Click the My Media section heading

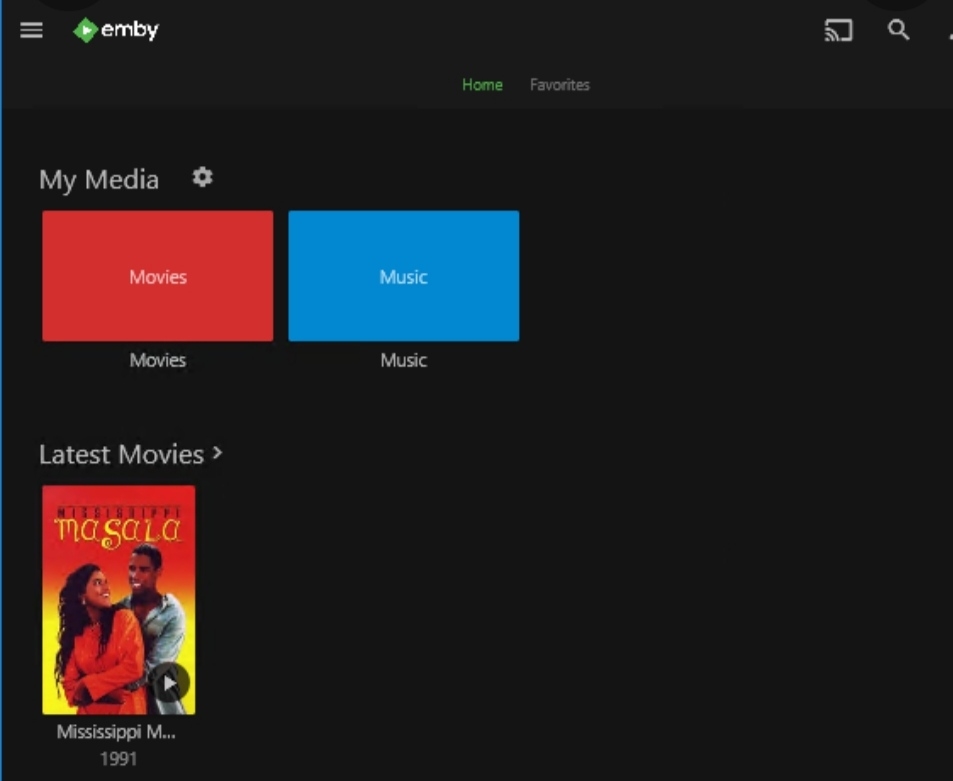99,180
